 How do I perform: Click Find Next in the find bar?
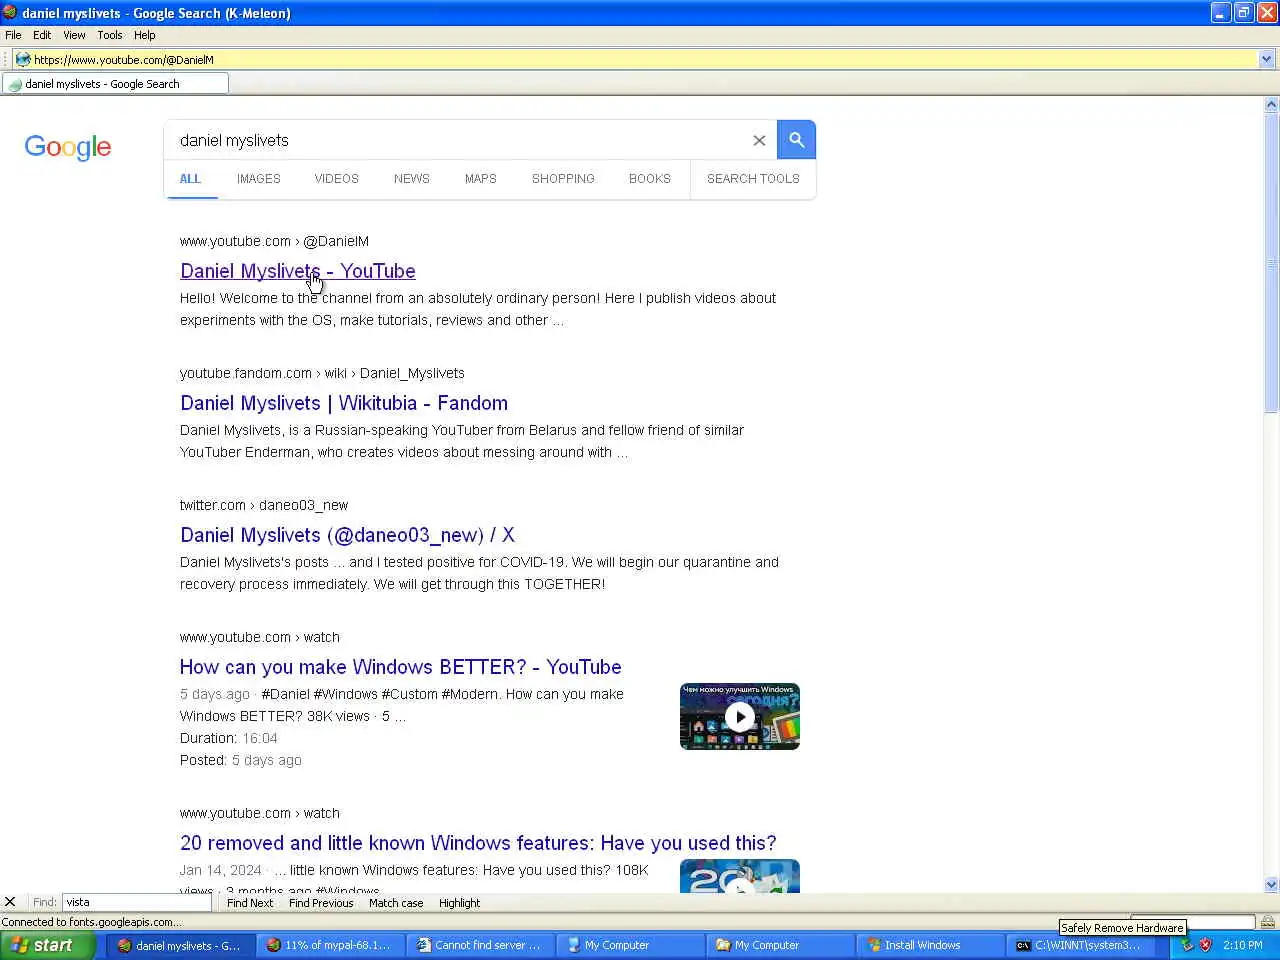coord(250,903)
